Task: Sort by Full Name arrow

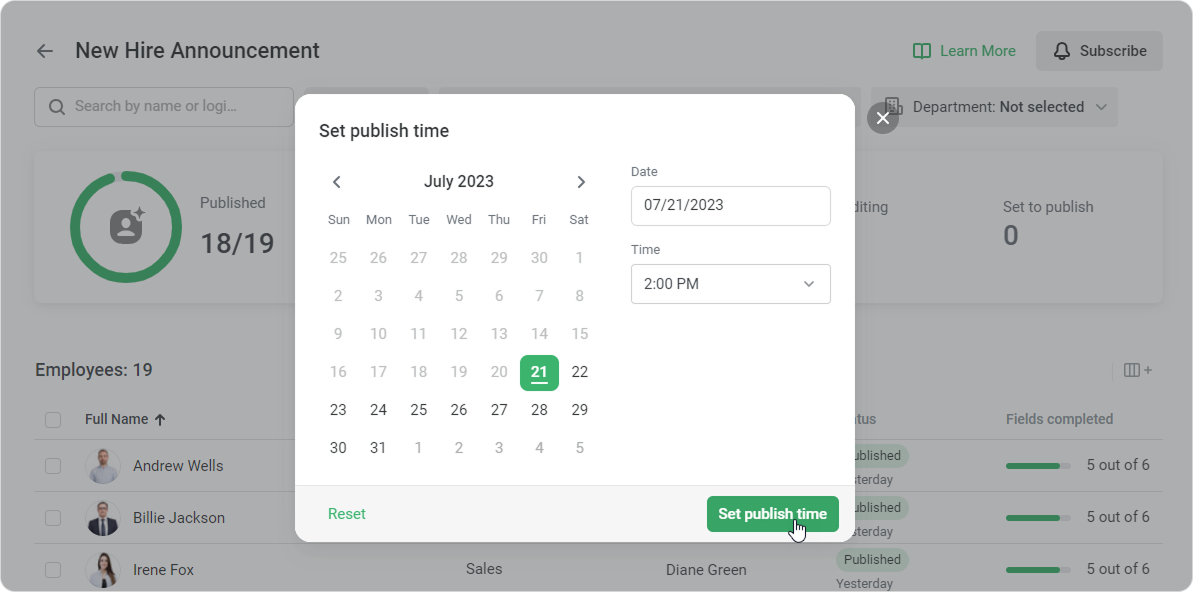Action: tap(160, 419)
